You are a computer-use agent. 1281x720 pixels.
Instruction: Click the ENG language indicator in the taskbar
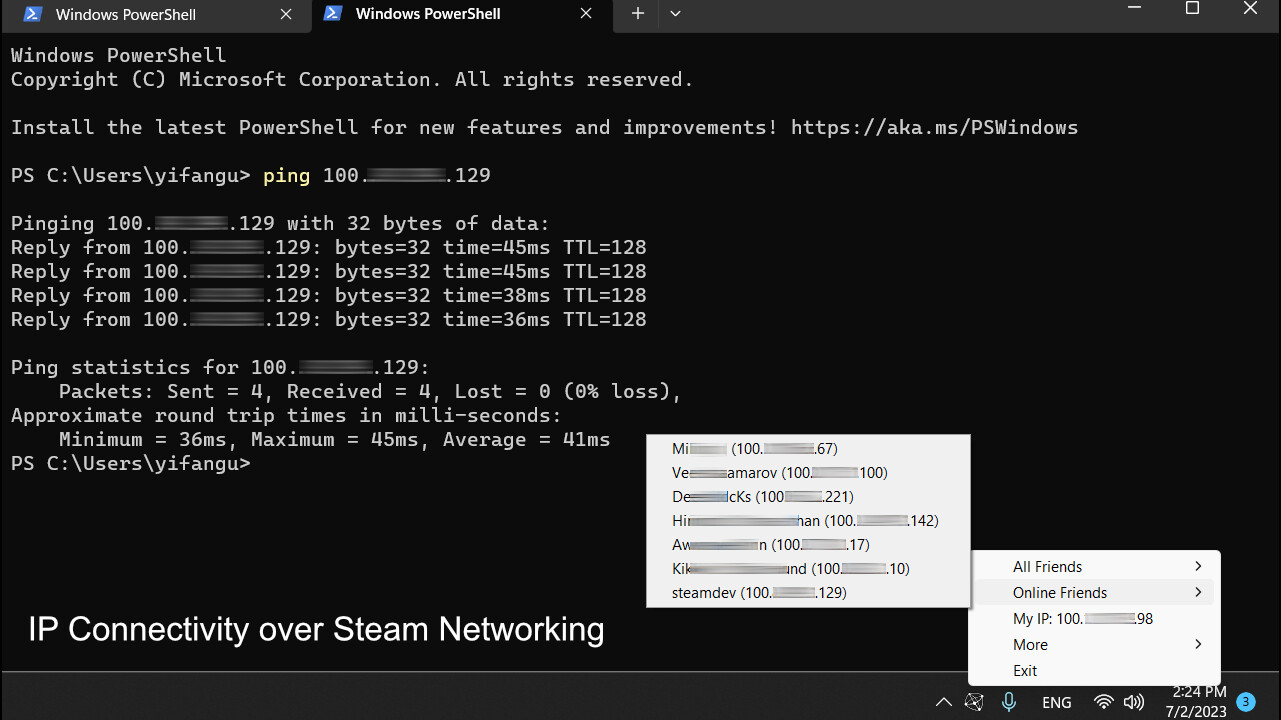coord(1056,701)
